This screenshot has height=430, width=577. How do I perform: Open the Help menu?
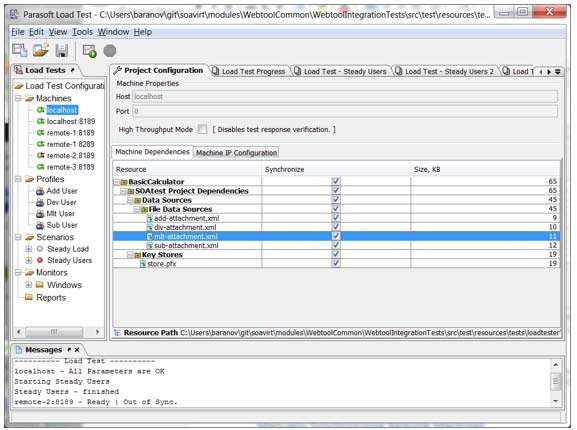142,32
